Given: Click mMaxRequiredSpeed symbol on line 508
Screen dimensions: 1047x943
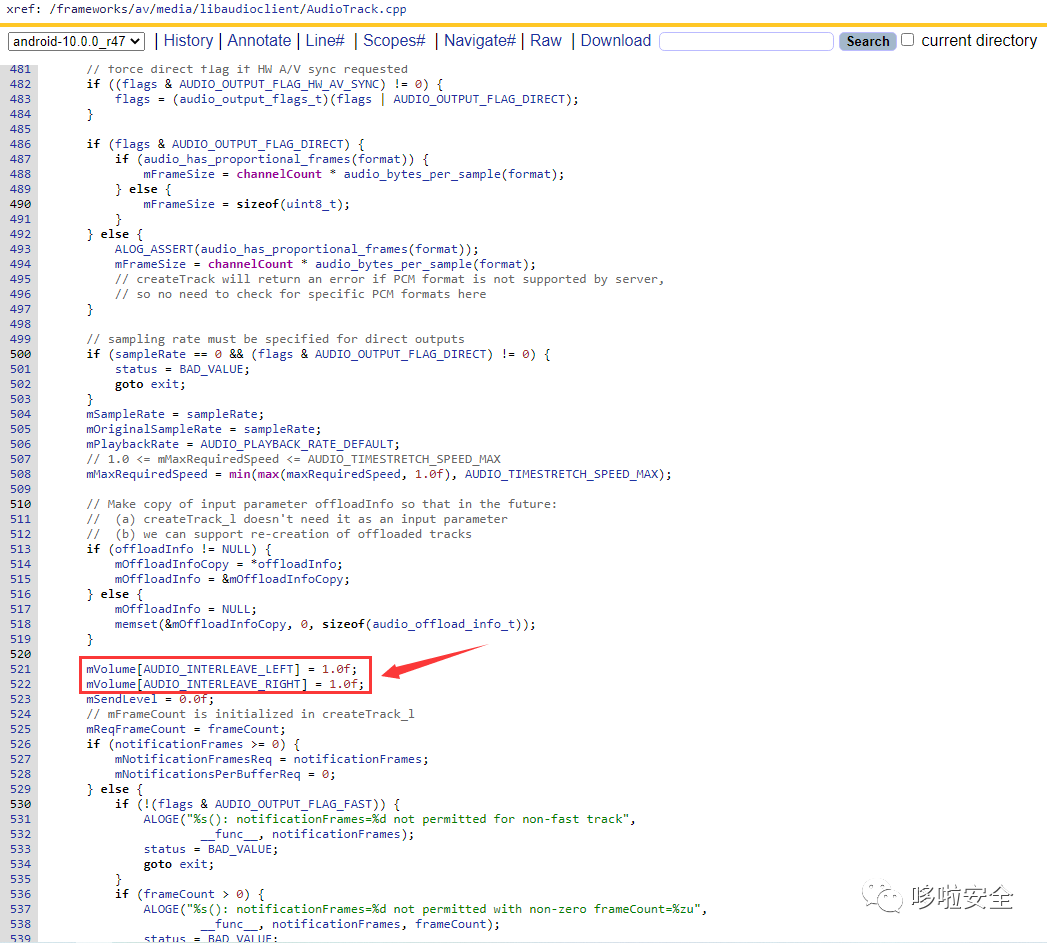Looking at the screenshot, I should 147,474.
